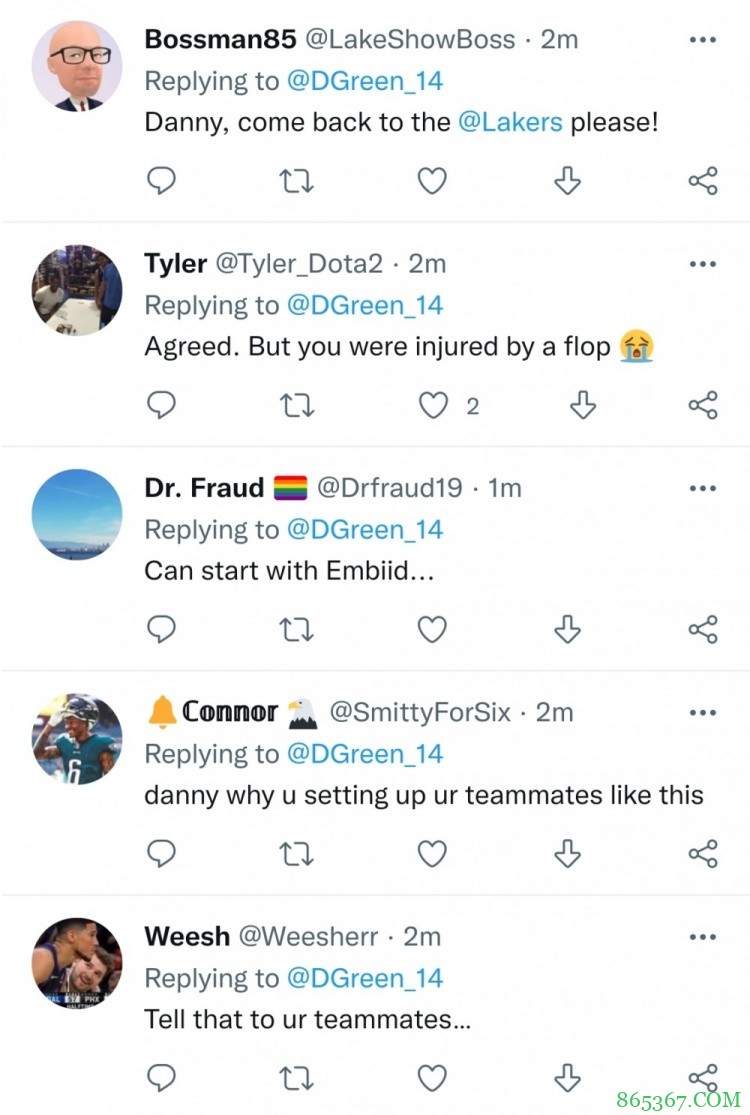Retweet Connor's tweet about teammates
The width and height of the screenshot is (750, 1115).
pos(296,853)
